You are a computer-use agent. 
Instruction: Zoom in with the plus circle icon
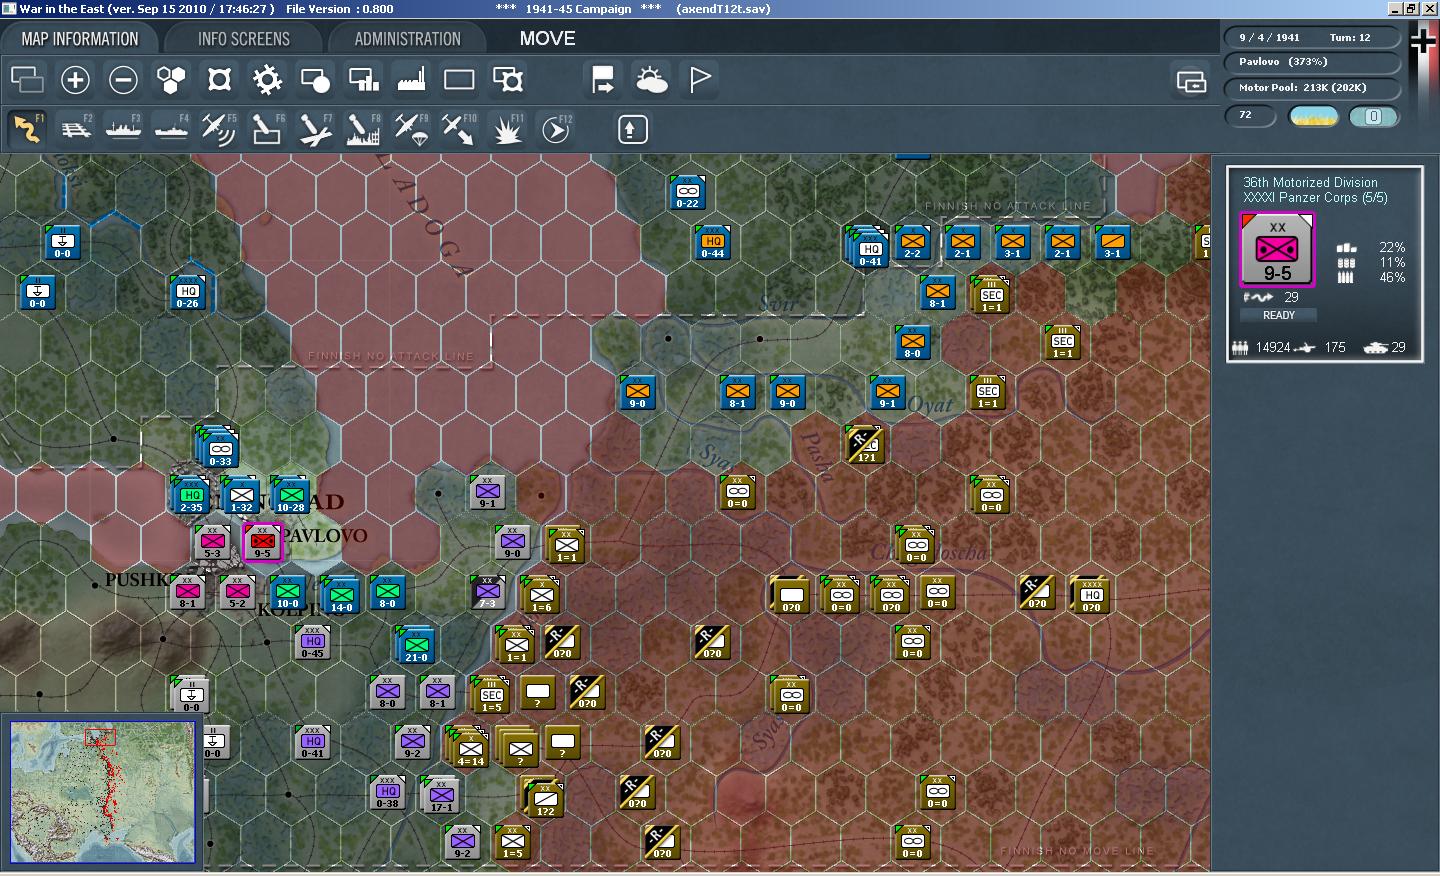75,79
